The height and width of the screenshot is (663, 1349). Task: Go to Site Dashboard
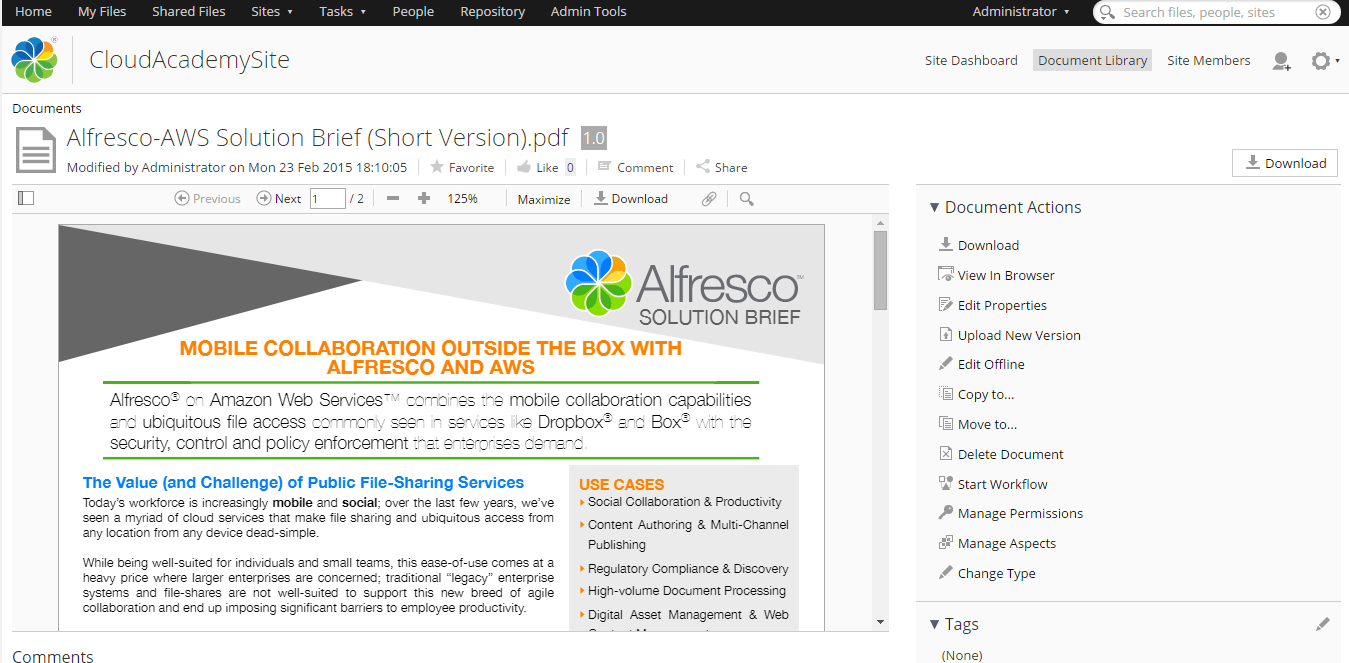[x=971, y=61]
